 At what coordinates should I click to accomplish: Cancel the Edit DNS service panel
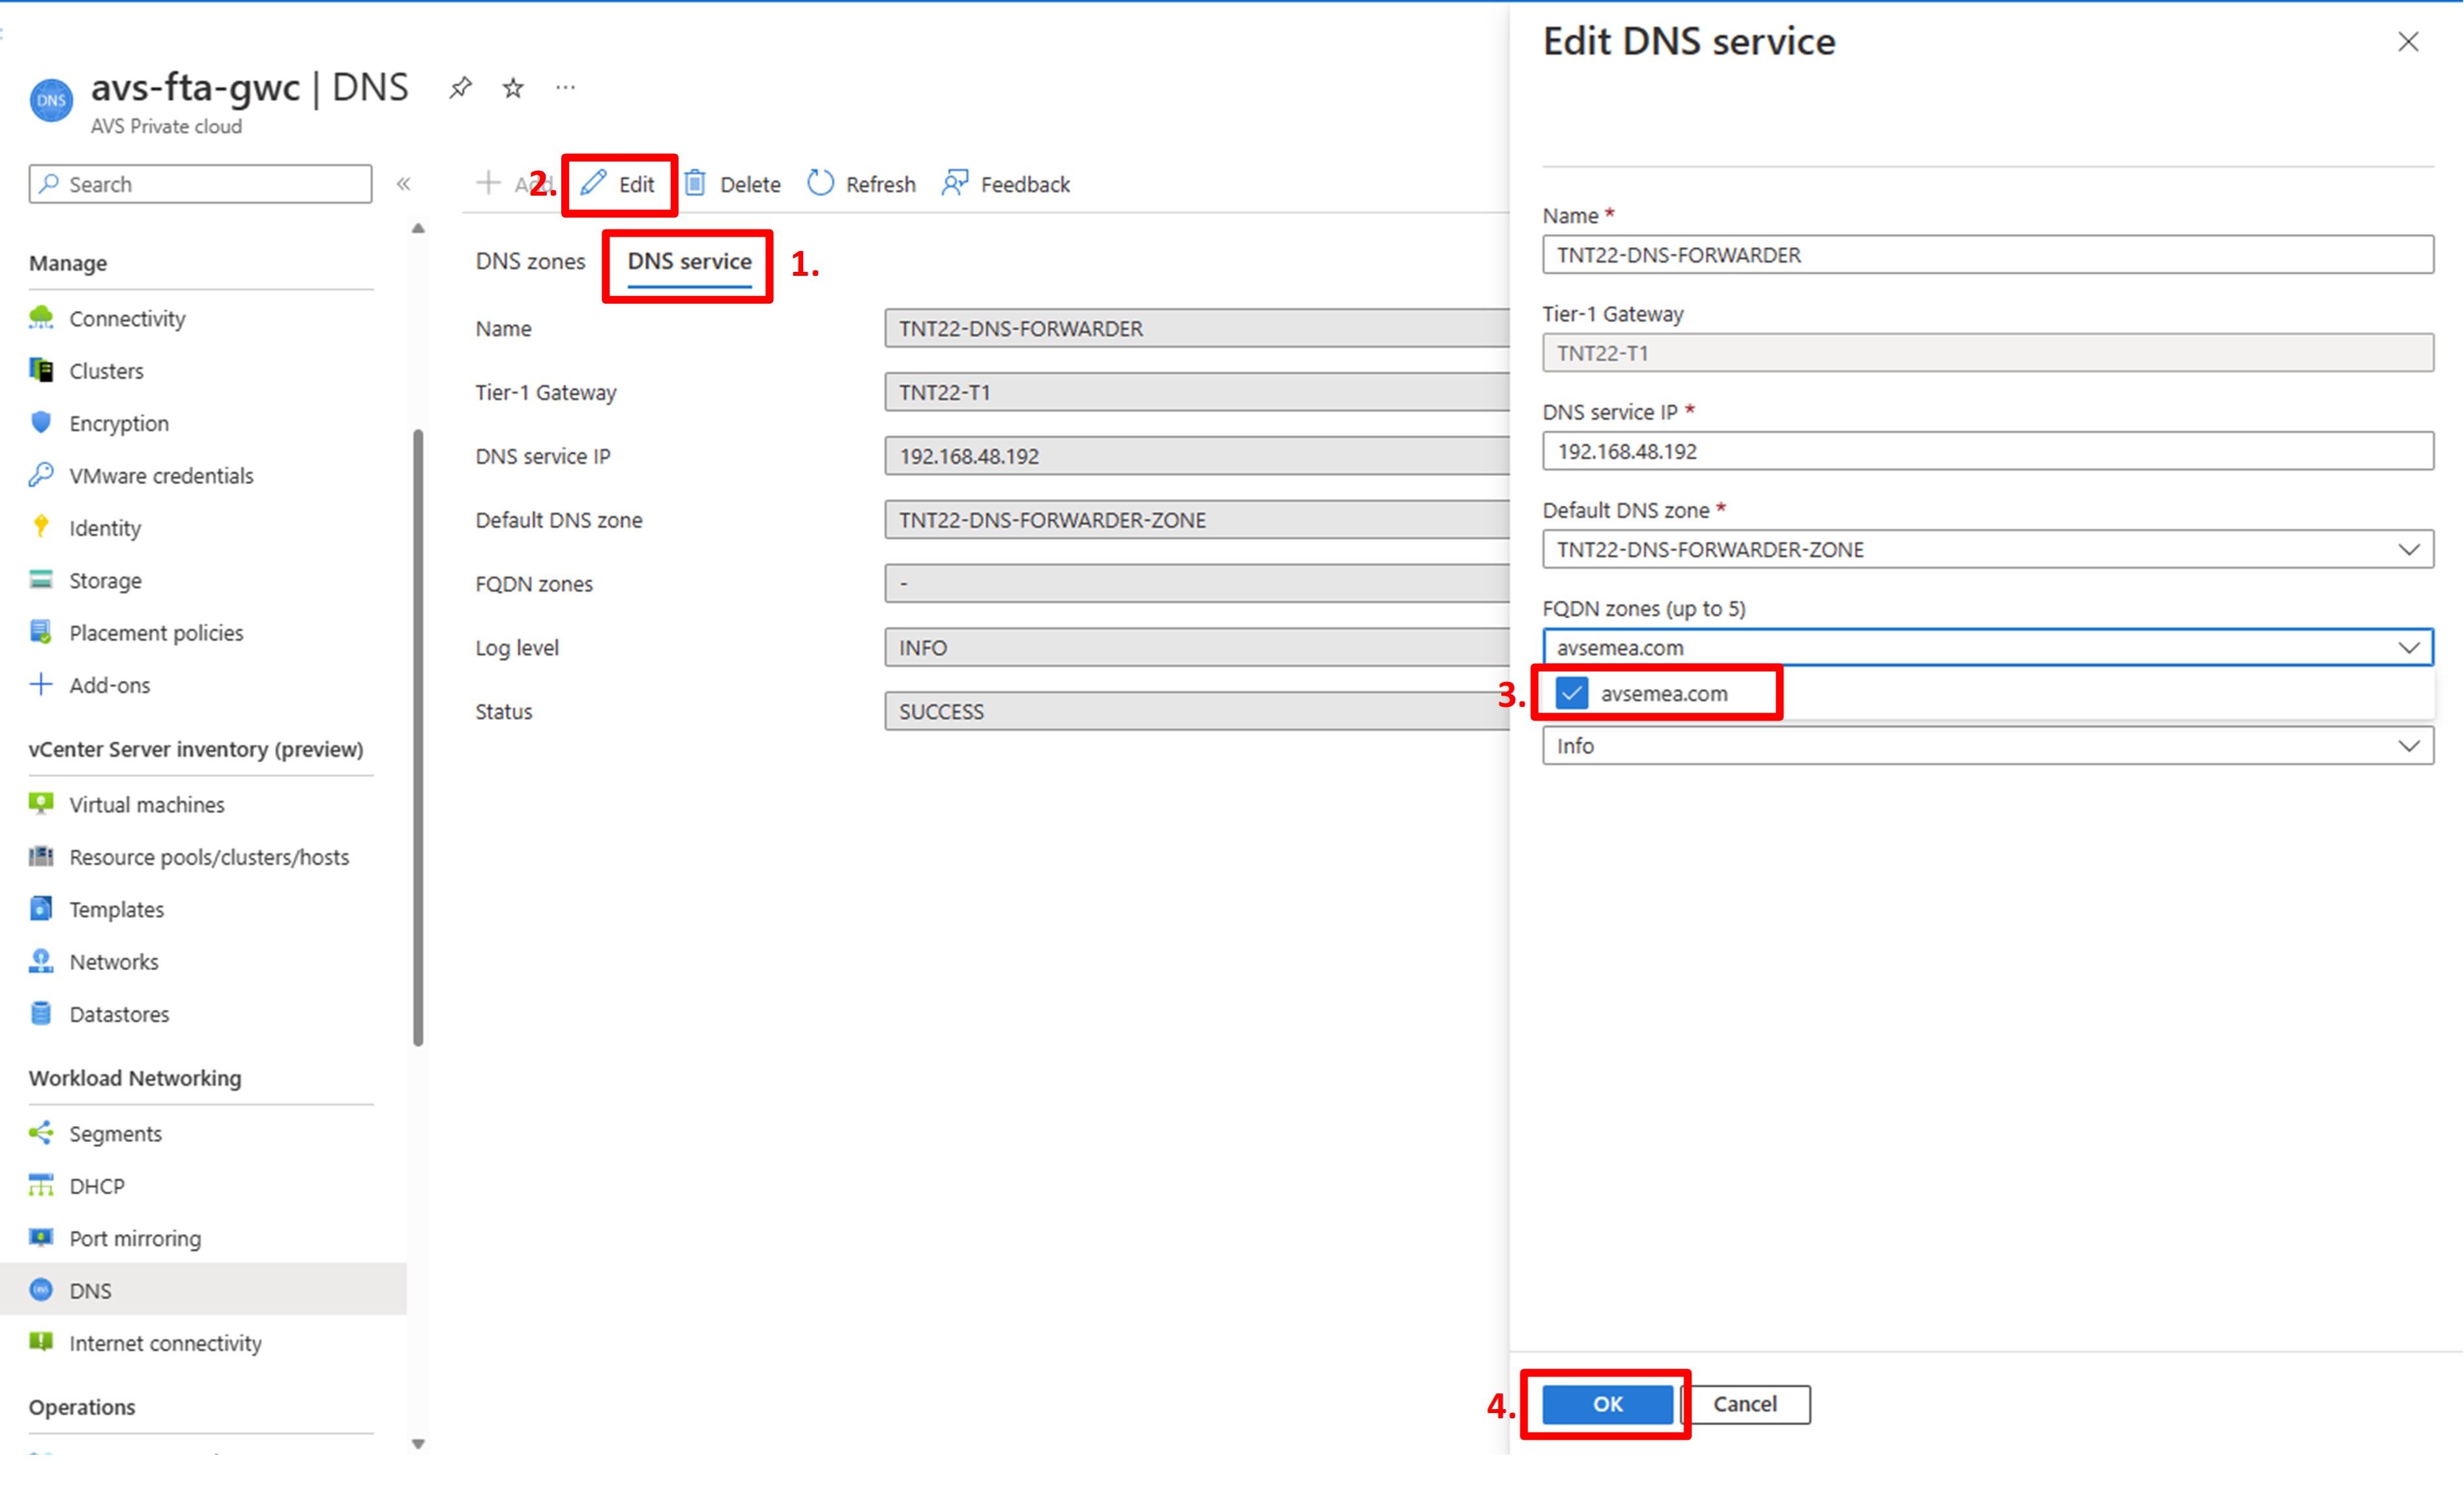coord(1746,1404)
